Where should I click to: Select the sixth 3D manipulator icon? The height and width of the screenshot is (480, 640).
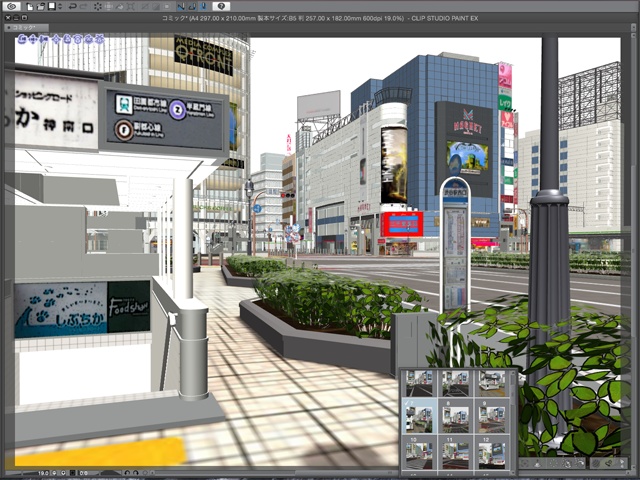tap(78, 39)
